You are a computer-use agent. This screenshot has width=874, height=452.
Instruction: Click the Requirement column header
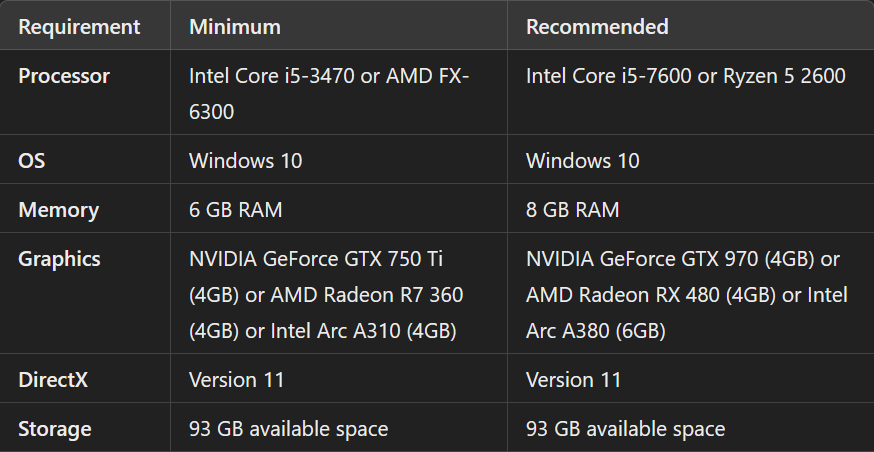tap(79, 27)
